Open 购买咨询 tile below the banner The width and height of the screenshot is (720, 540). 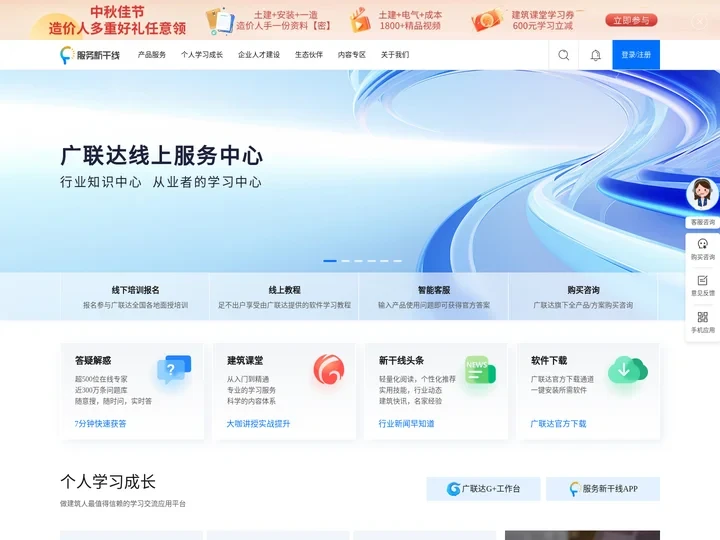click(x=583, y=296)
